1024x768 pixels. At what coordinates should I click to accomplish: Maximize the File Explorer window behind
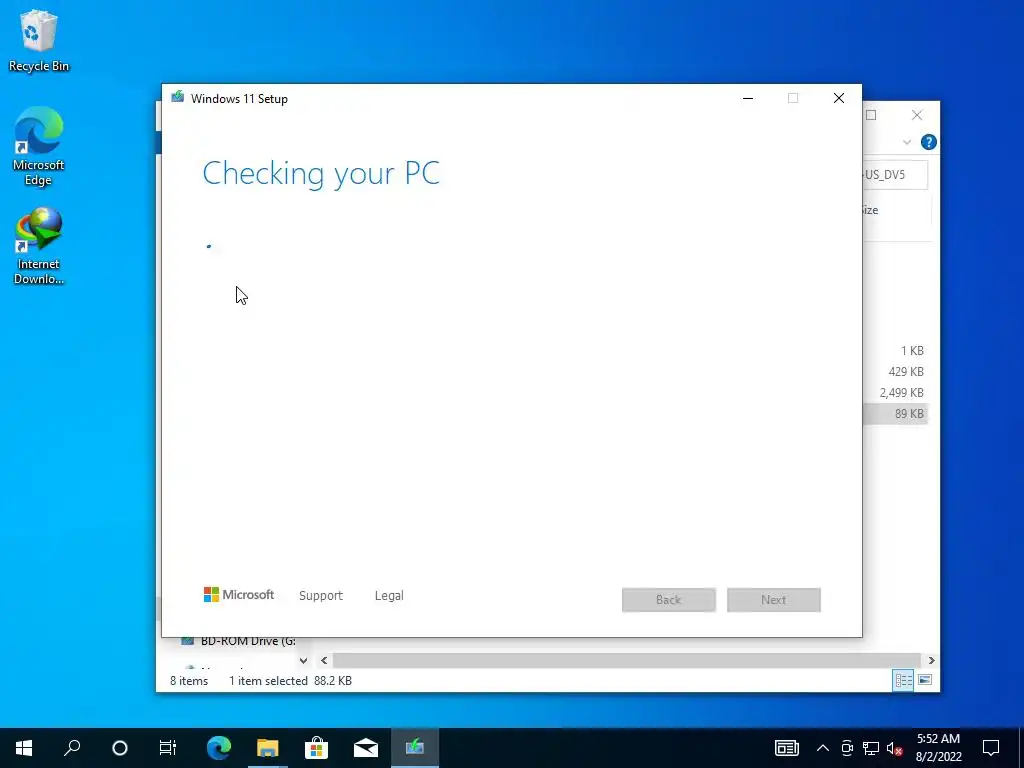[871, 115]
